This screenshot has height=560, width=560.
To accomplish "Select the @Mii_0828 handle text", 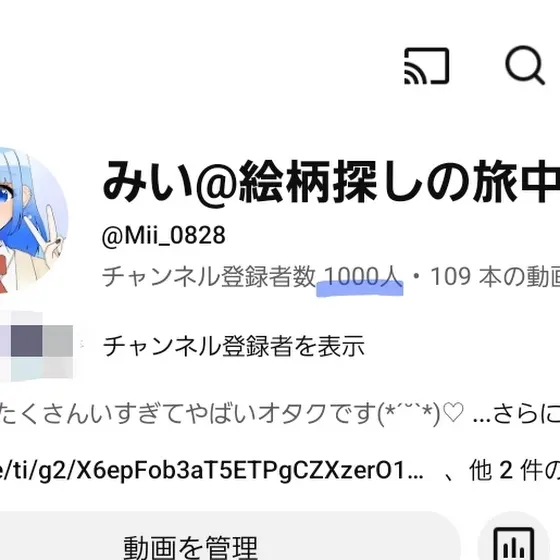I will tap(164, 235).
